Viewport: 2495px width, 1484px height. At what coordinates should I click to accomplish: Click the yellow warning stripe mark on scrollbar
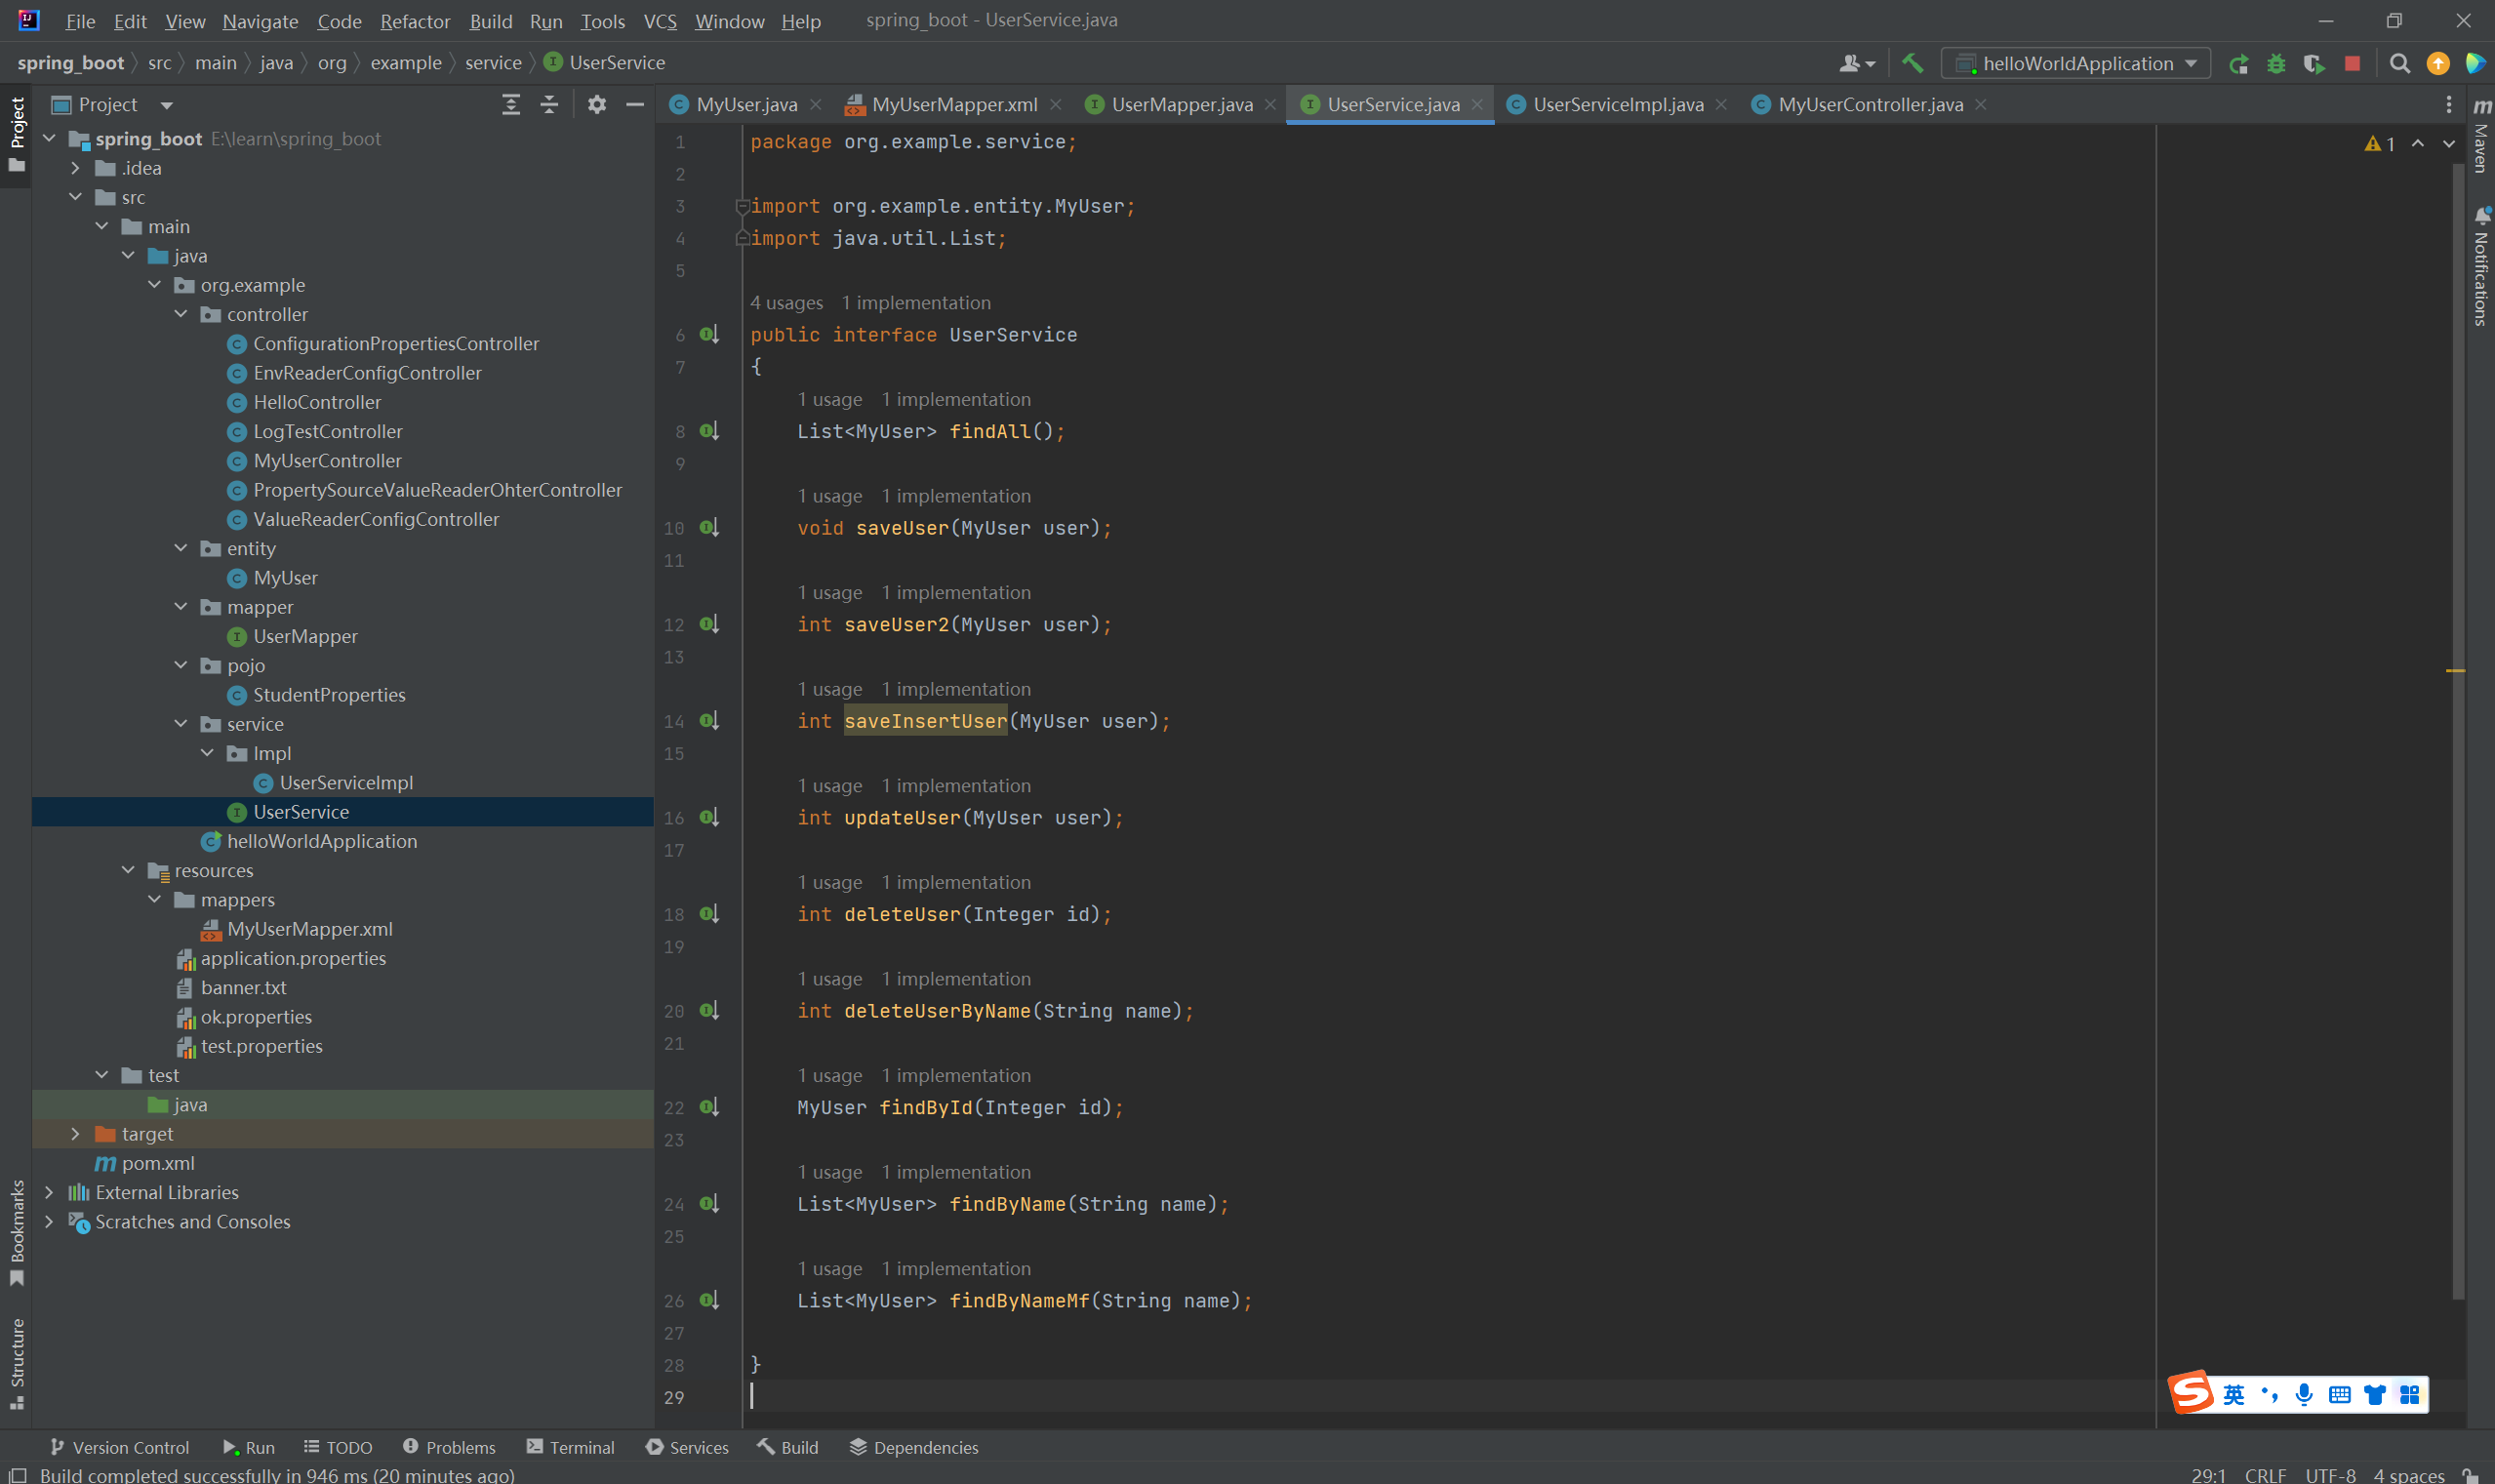(x=2454, y=671)
